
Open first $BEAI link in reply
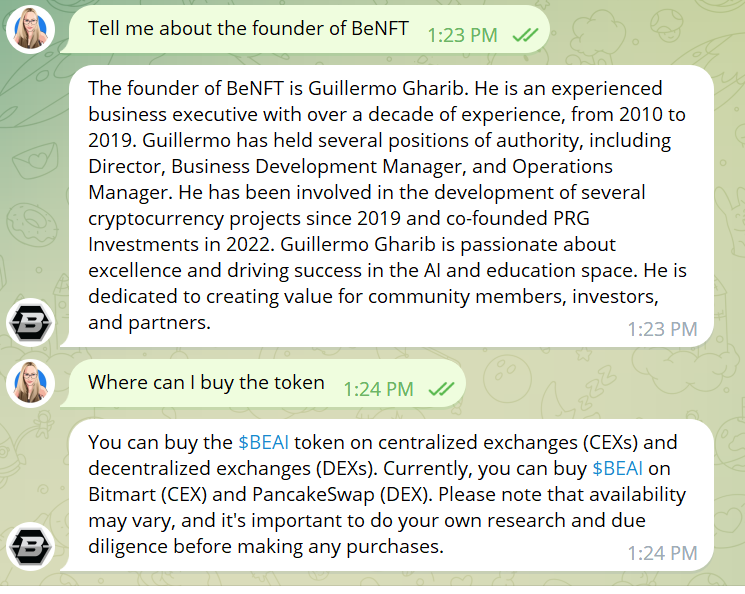coord(263,442)
